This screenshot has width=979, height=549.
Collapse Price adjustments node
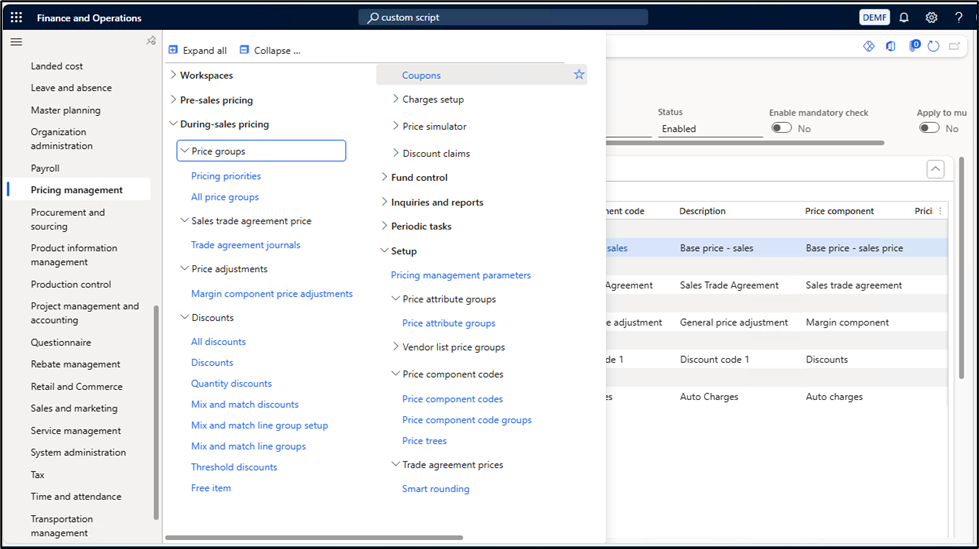[184, 269]
